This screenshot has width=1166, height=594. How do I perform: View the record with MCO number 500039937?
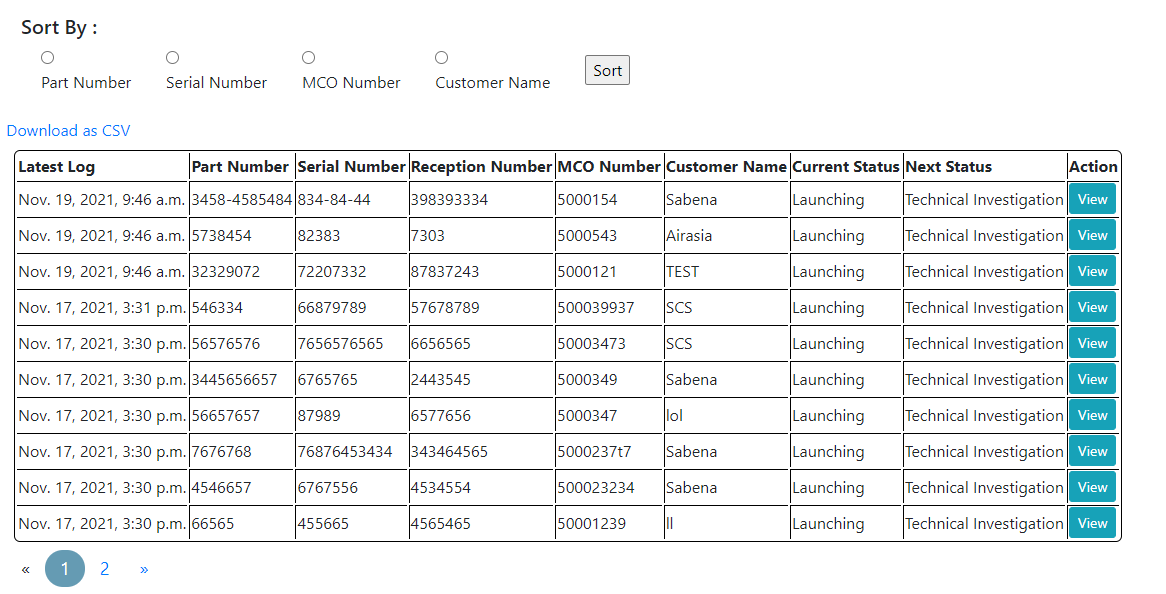coord(1092,307)
